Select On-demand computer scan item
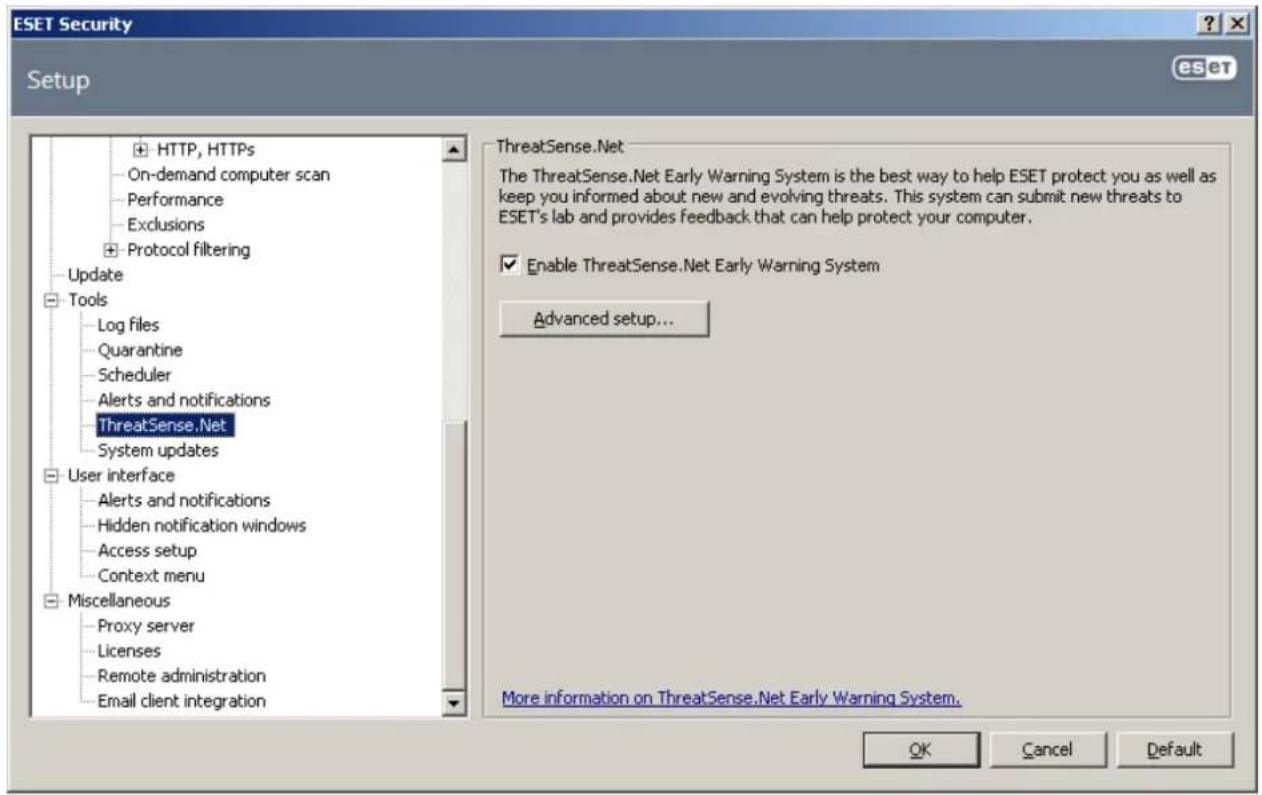Viewport: 1262px width, 795px height. tap(228, 174)
